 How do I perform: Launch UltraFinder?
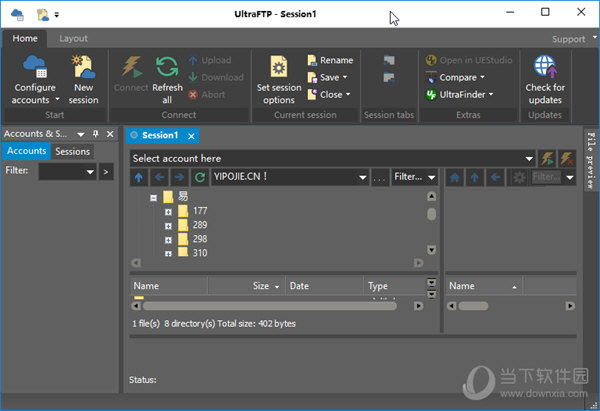[459, 95]
